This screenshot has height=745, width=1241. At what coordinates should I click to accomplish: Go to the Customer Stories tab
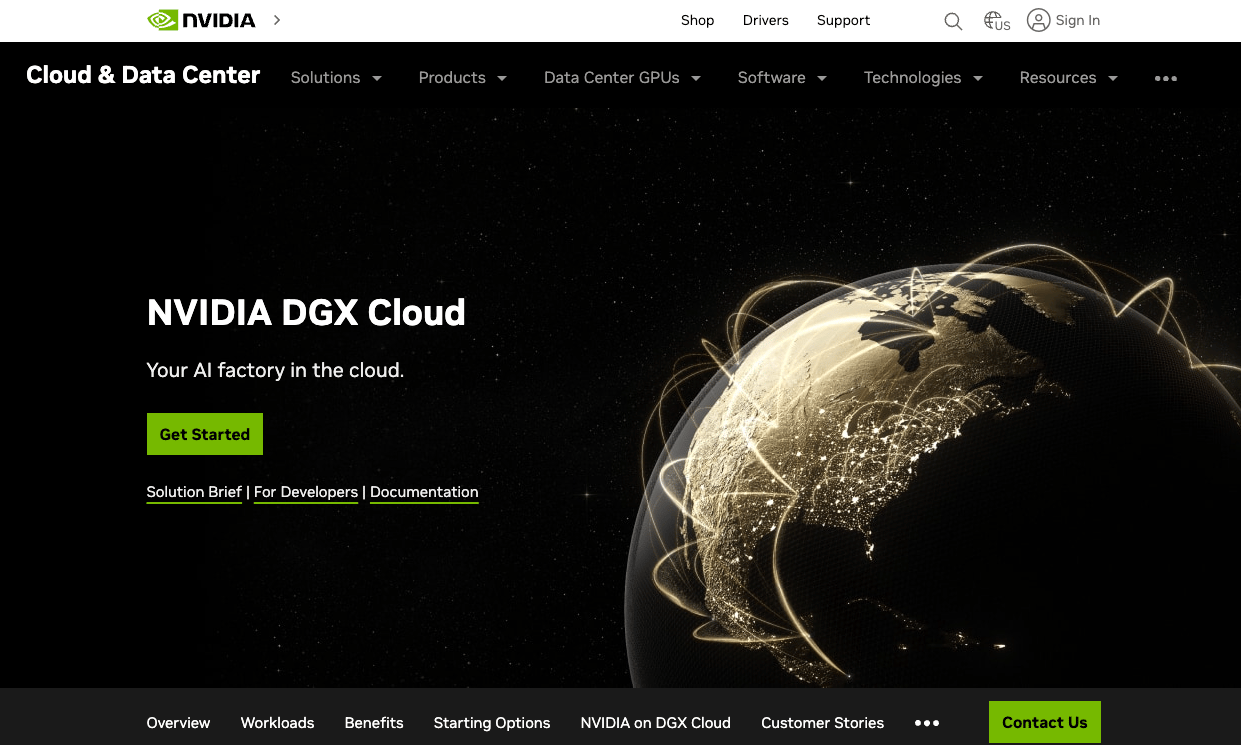click(823, 723)
